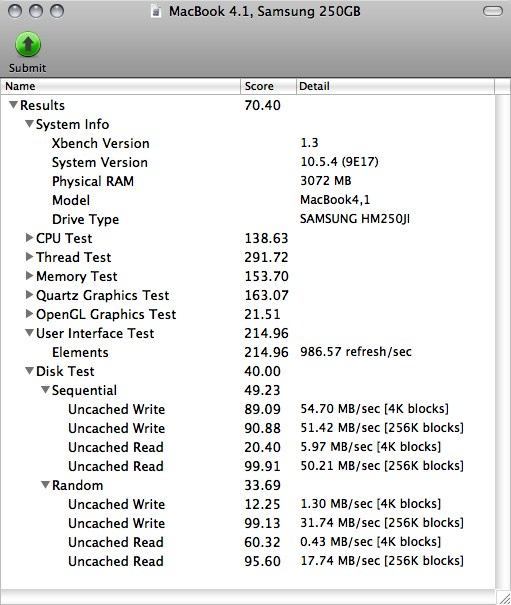Click the Detail column header
Image resolution: width=511 pixels, height=605 pixels.
coord(395,86)
